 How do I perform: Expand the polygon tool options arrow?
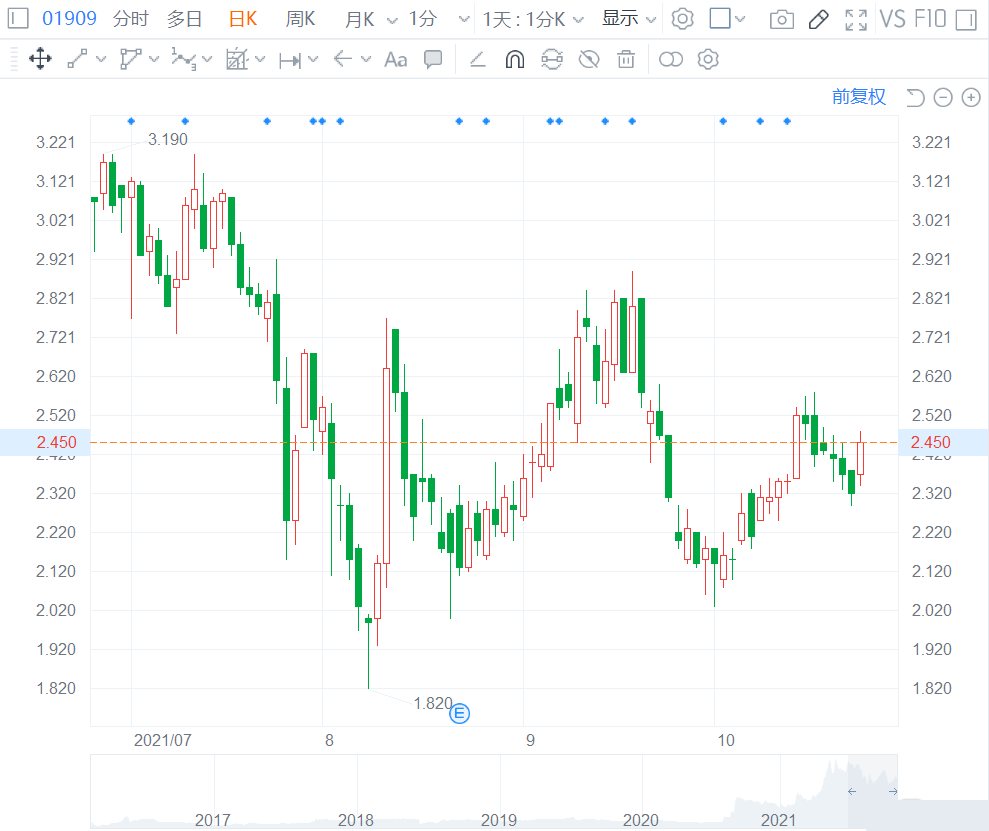(154, 59)
